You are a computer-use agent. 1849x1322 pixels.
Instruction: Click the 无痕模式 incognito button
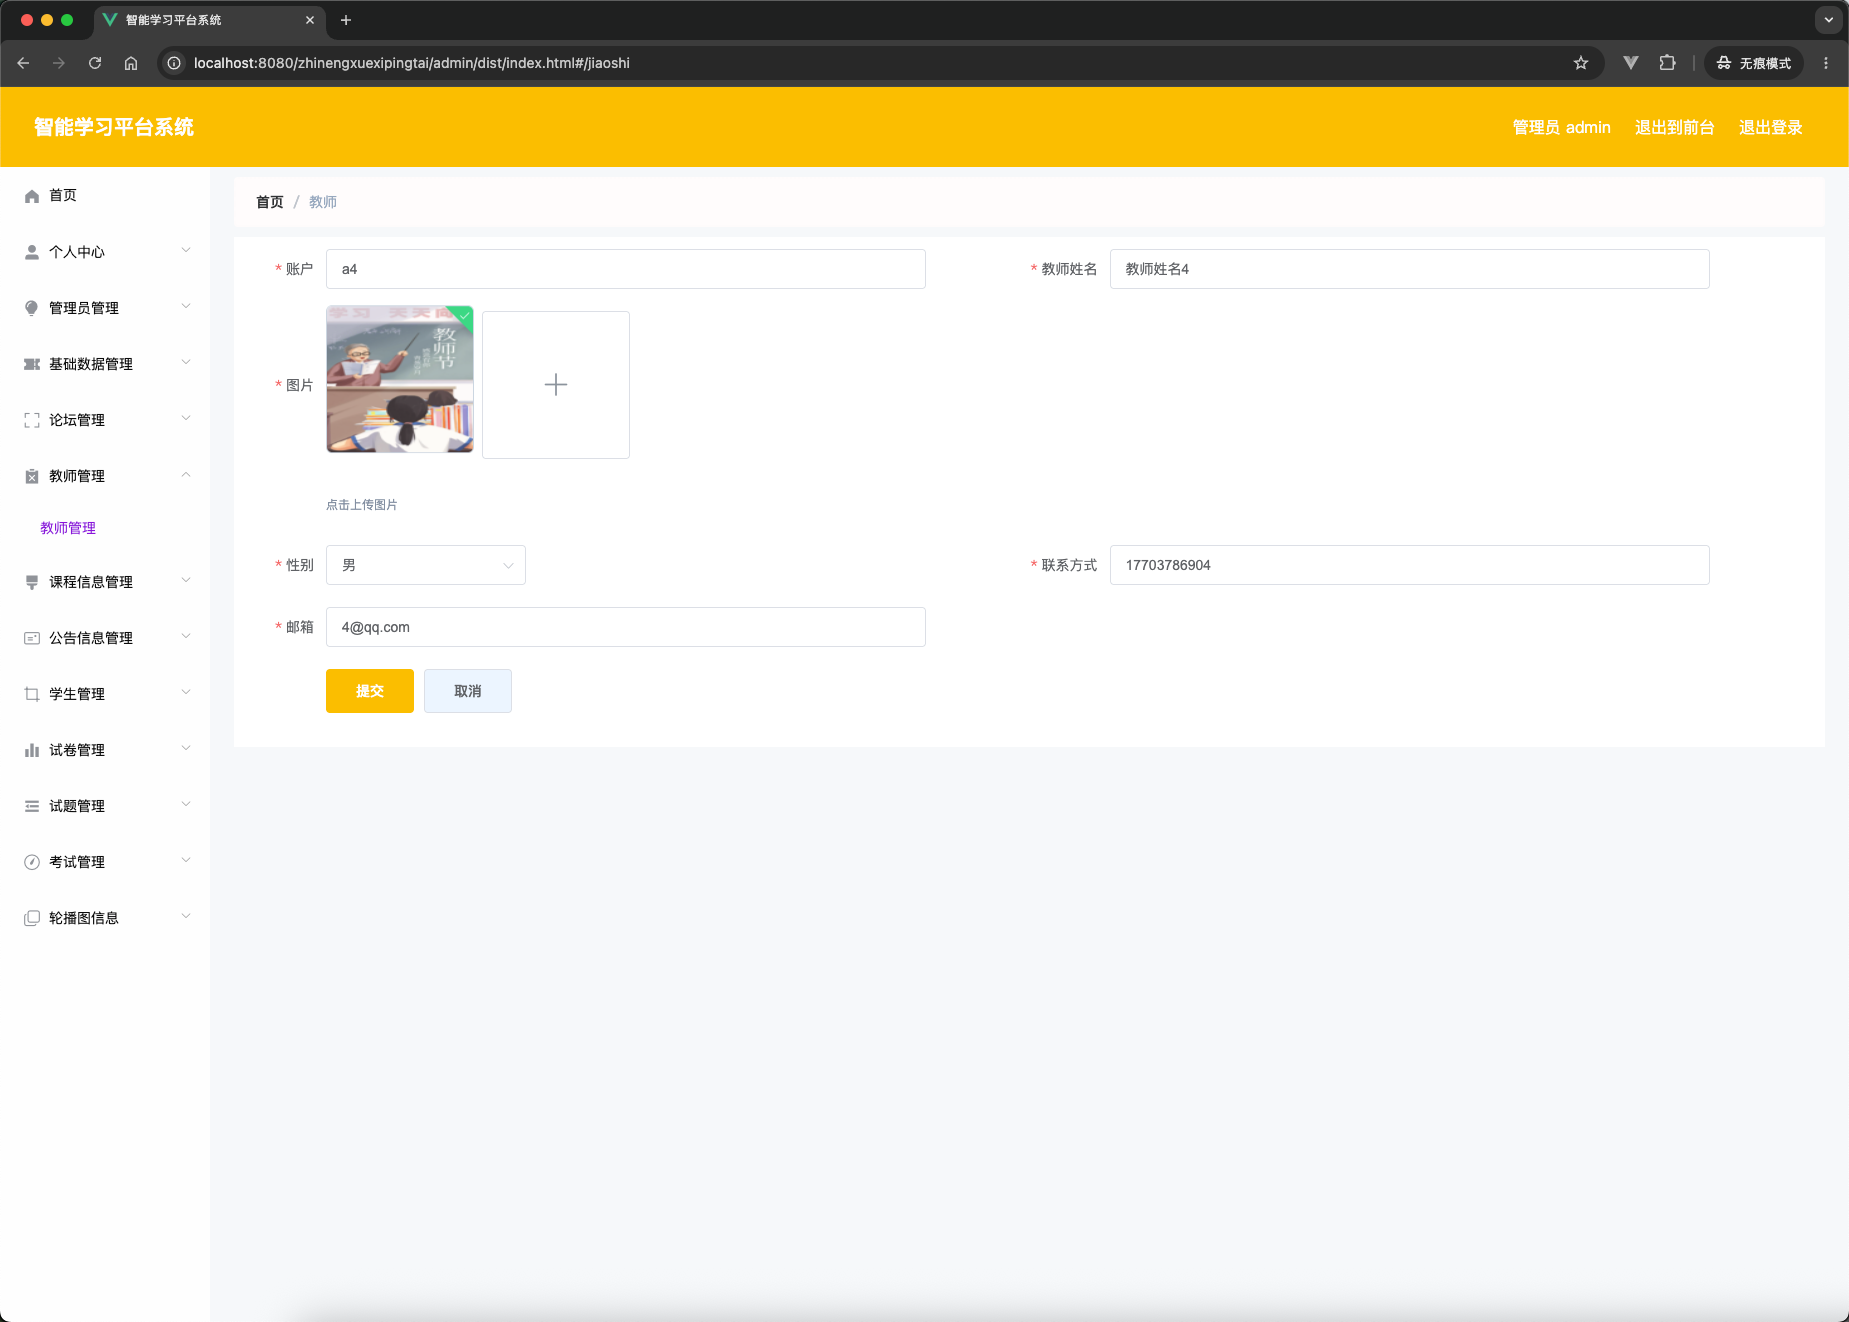click(x=1754, y=63)
